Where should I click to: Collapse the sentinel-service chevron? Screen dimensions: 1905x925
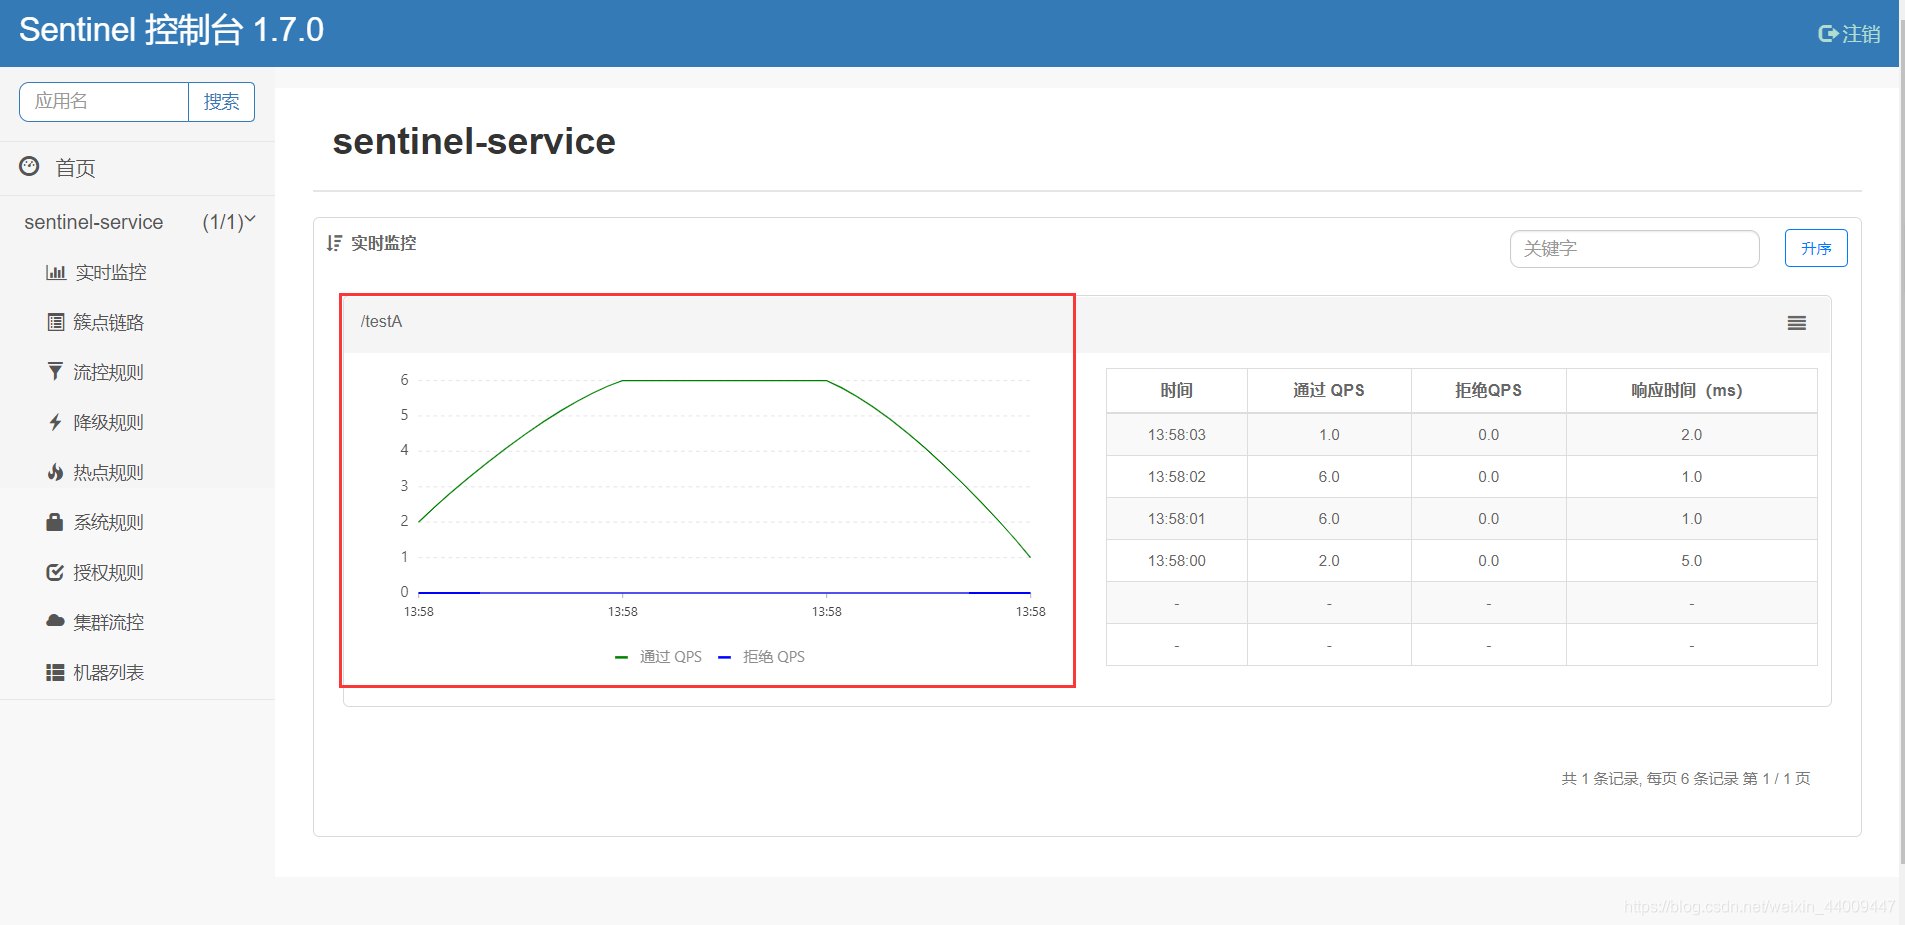click(250, 219)
